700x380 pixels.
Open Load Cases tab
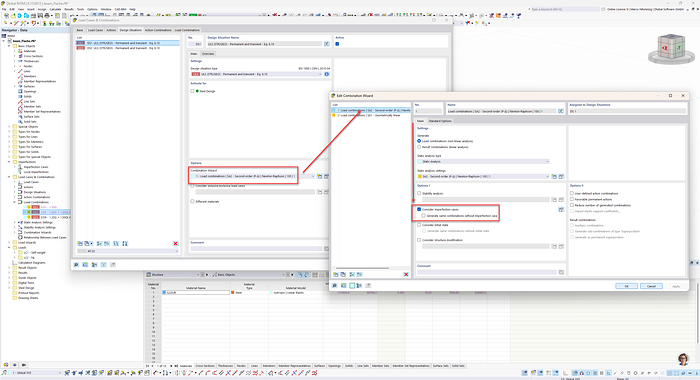point(95,30)
